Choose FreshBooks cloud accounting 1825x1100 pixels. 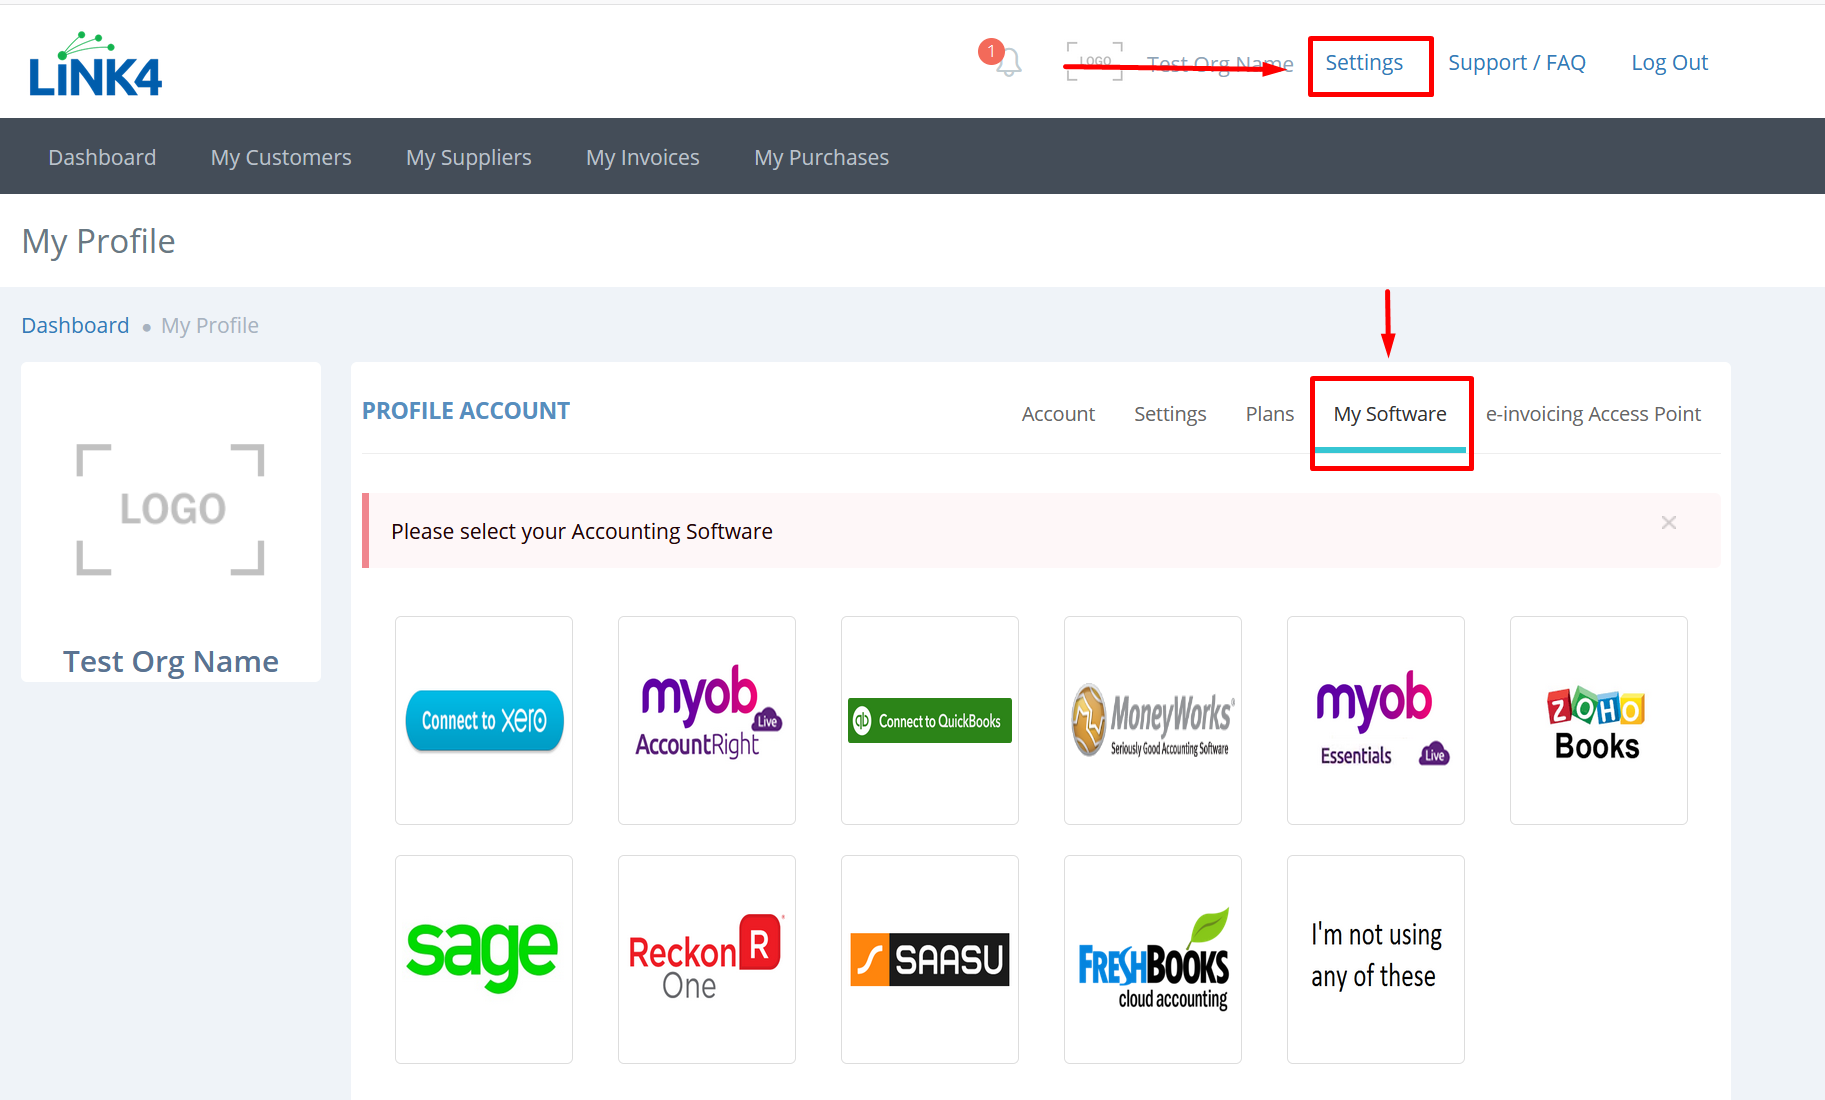pos(1153,959)
